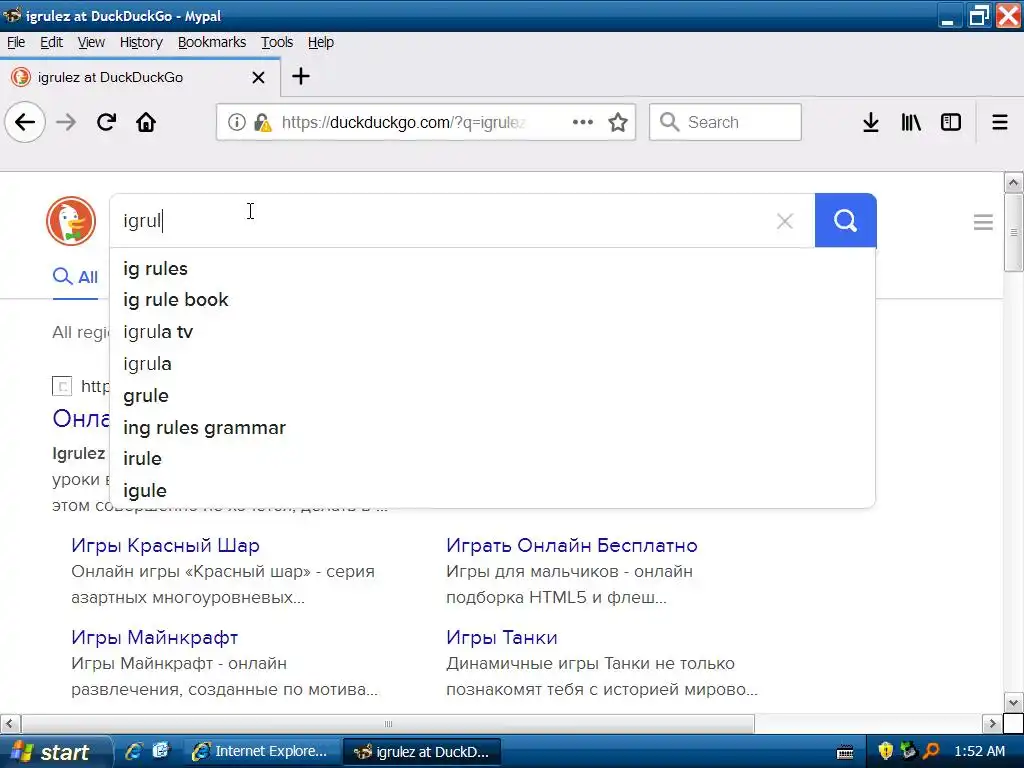Open the Edit menu
The image size is (1024, 768).
click(x=52, y=42)
